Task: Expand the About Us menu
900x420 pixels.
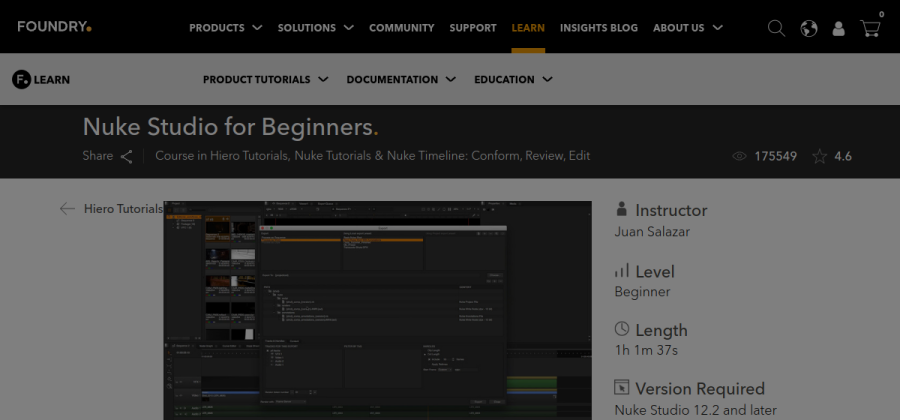Action: [688, 28]
